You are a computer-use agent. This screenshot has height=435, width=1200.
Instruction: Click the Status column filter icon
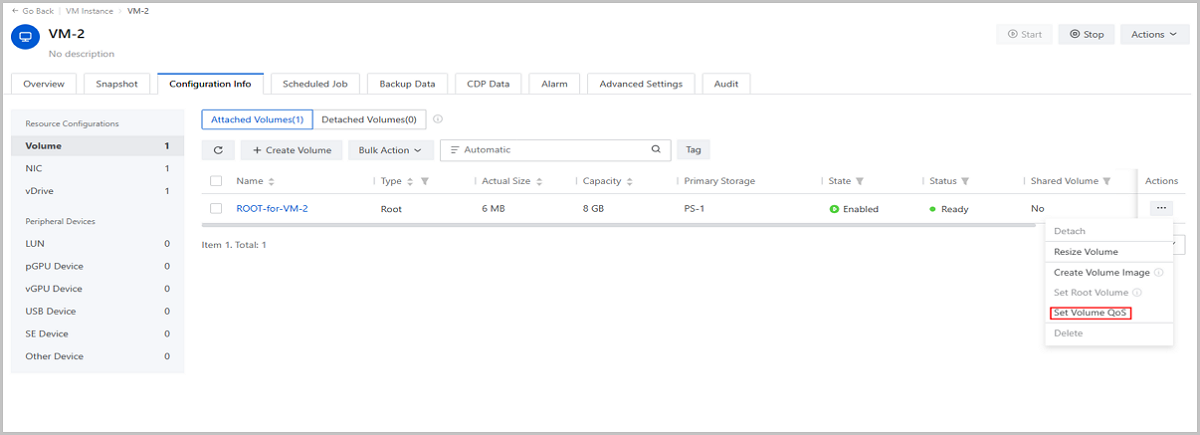[x=965, y=181]
